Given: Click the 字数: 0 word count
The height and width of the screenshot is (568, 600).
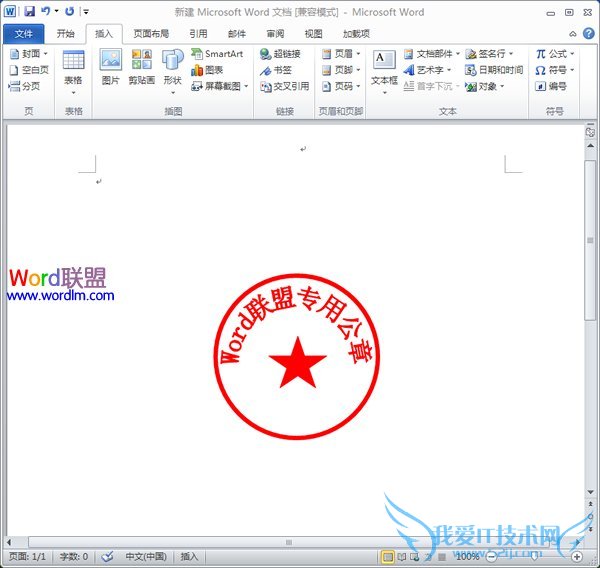Looking at the screenshot, I should [x=74, y=556].
